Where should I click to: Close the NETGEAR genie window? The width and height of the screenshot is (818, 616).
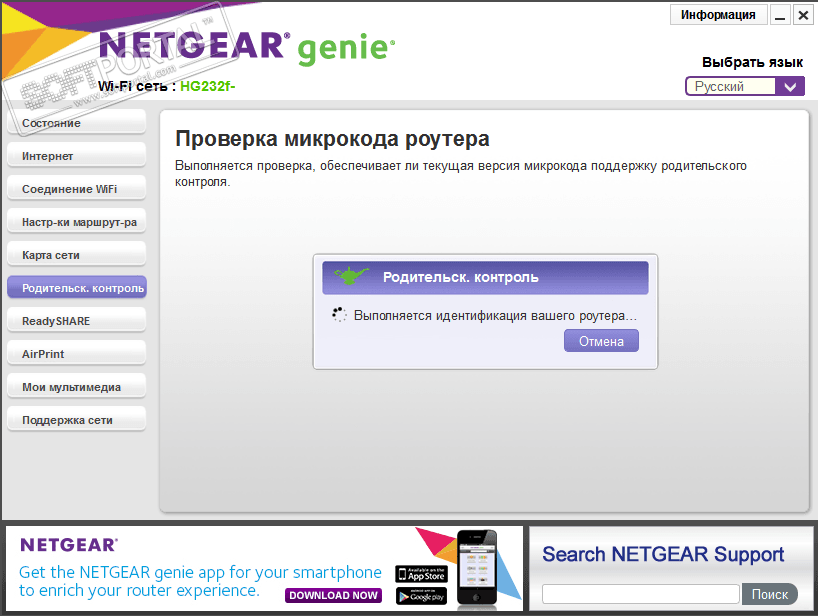pos(803,15)
